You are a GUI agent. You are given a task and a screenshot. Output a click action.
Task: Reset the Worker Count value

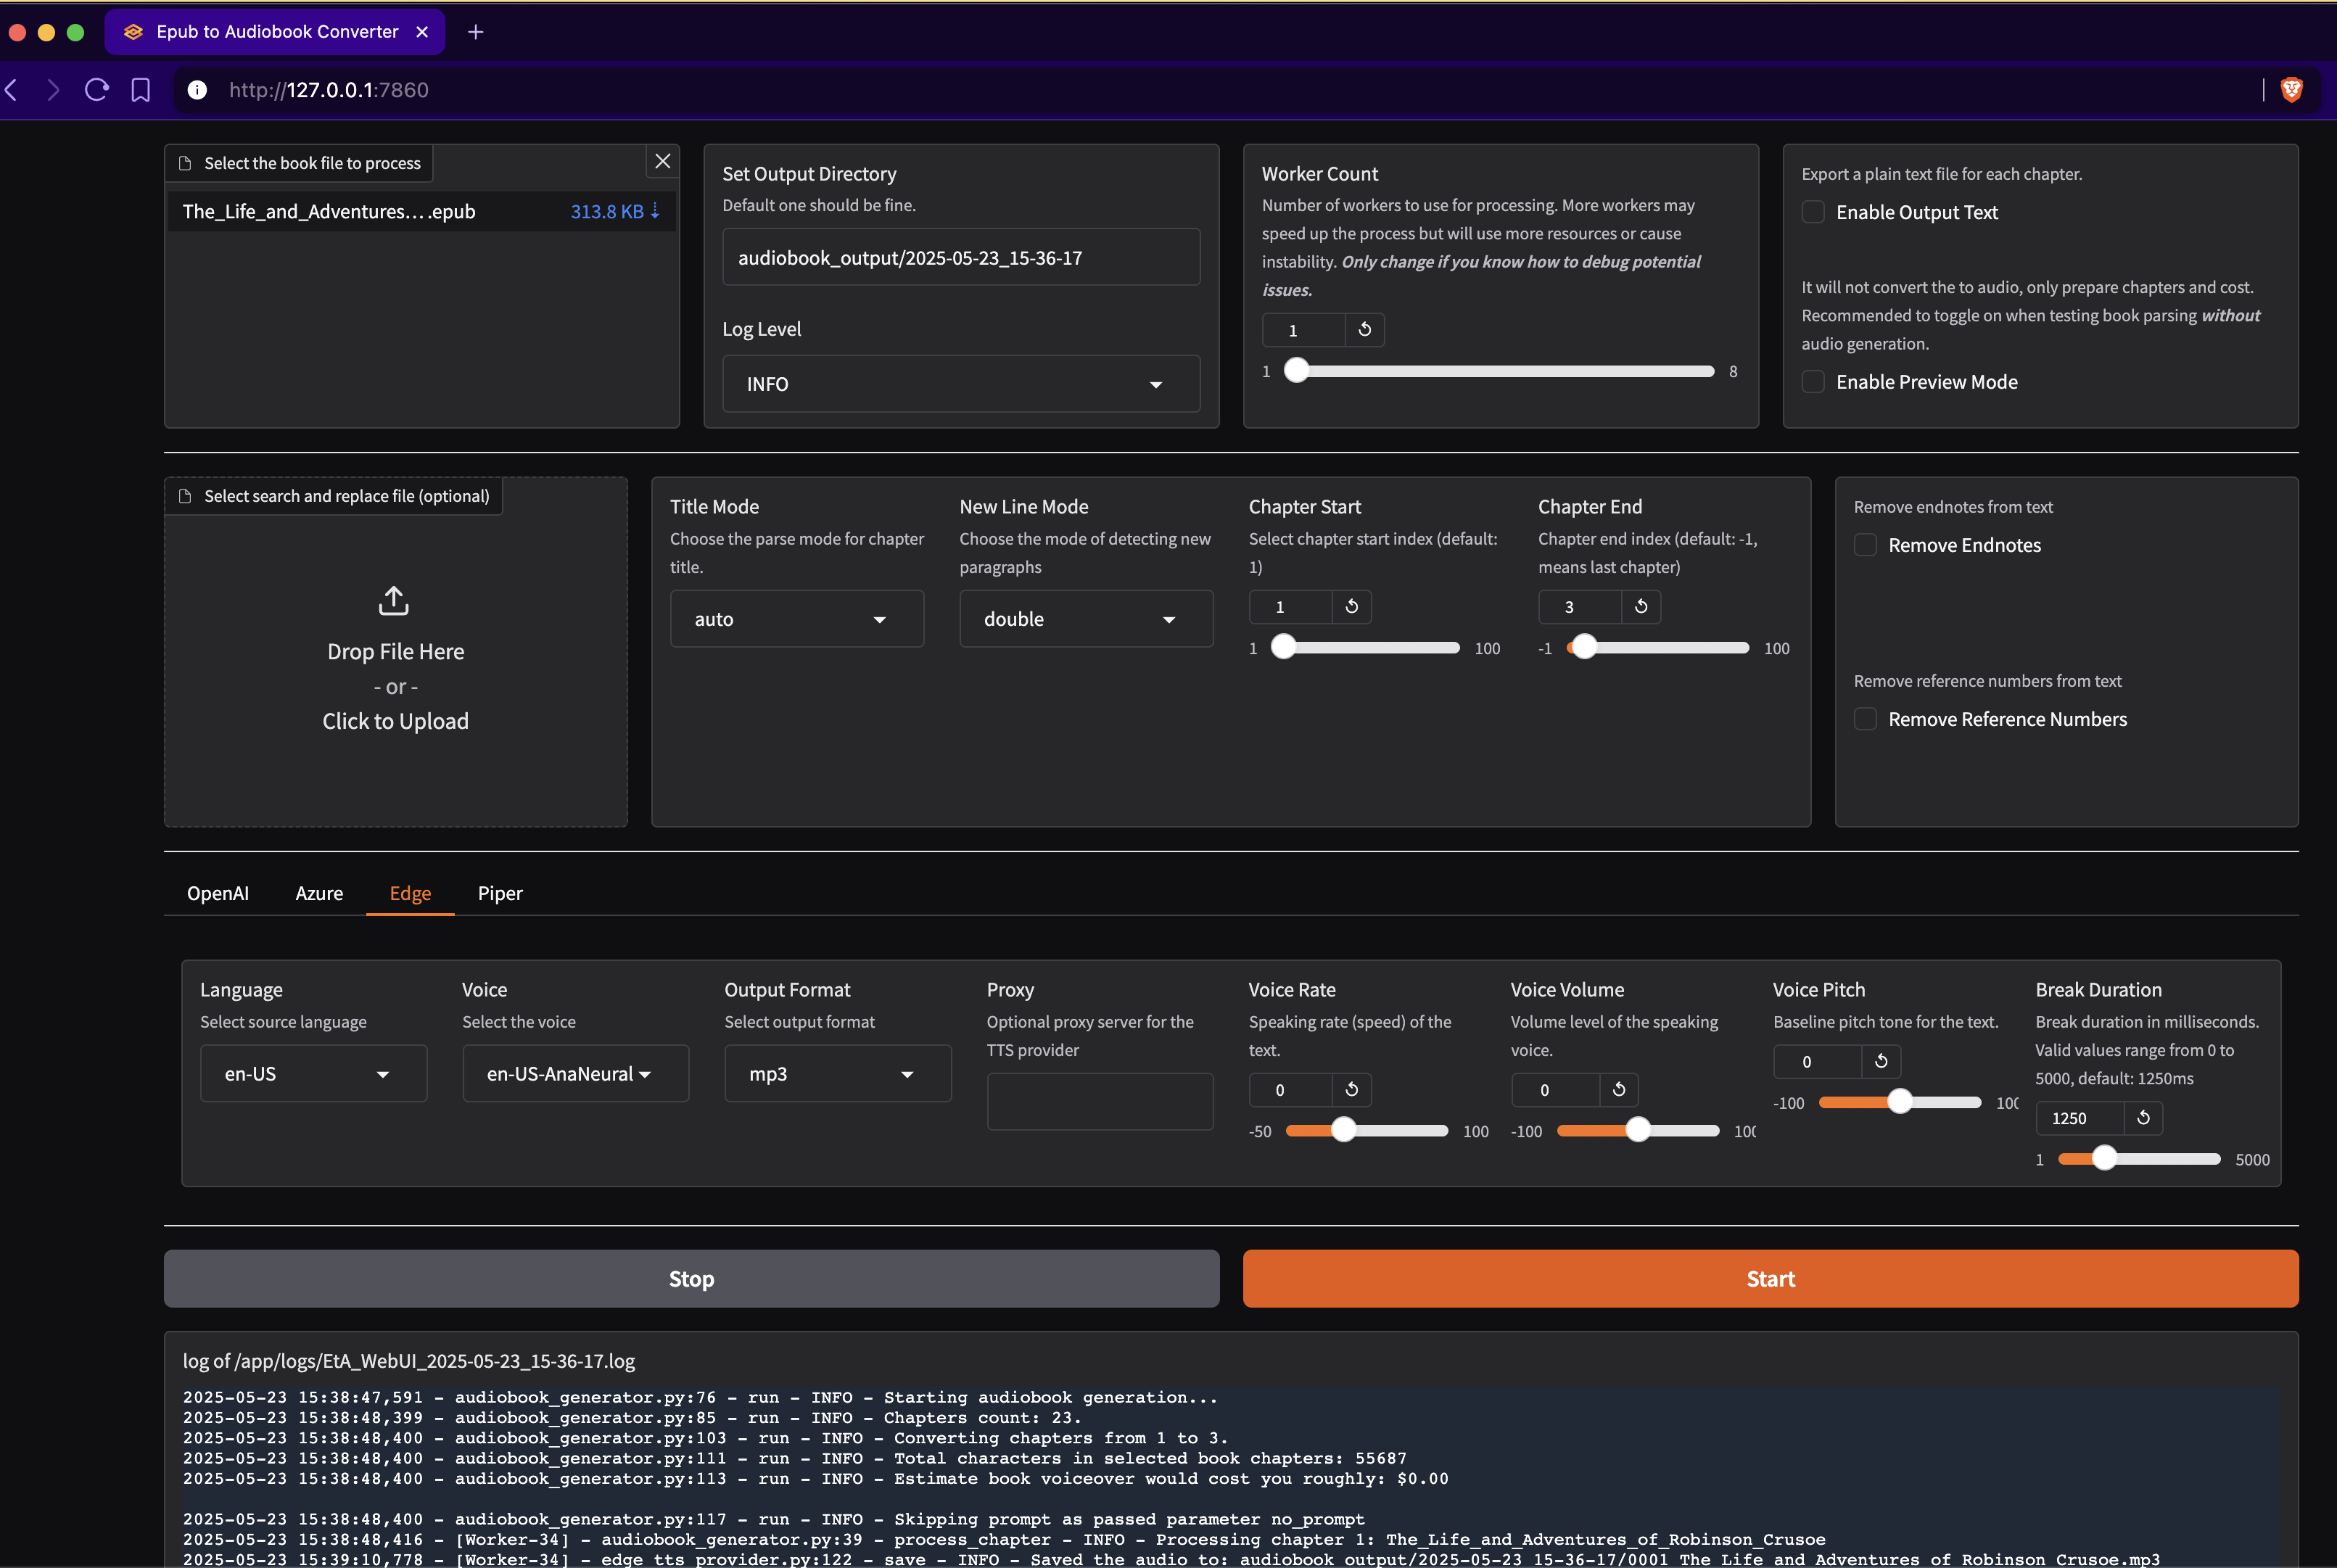1364,330
